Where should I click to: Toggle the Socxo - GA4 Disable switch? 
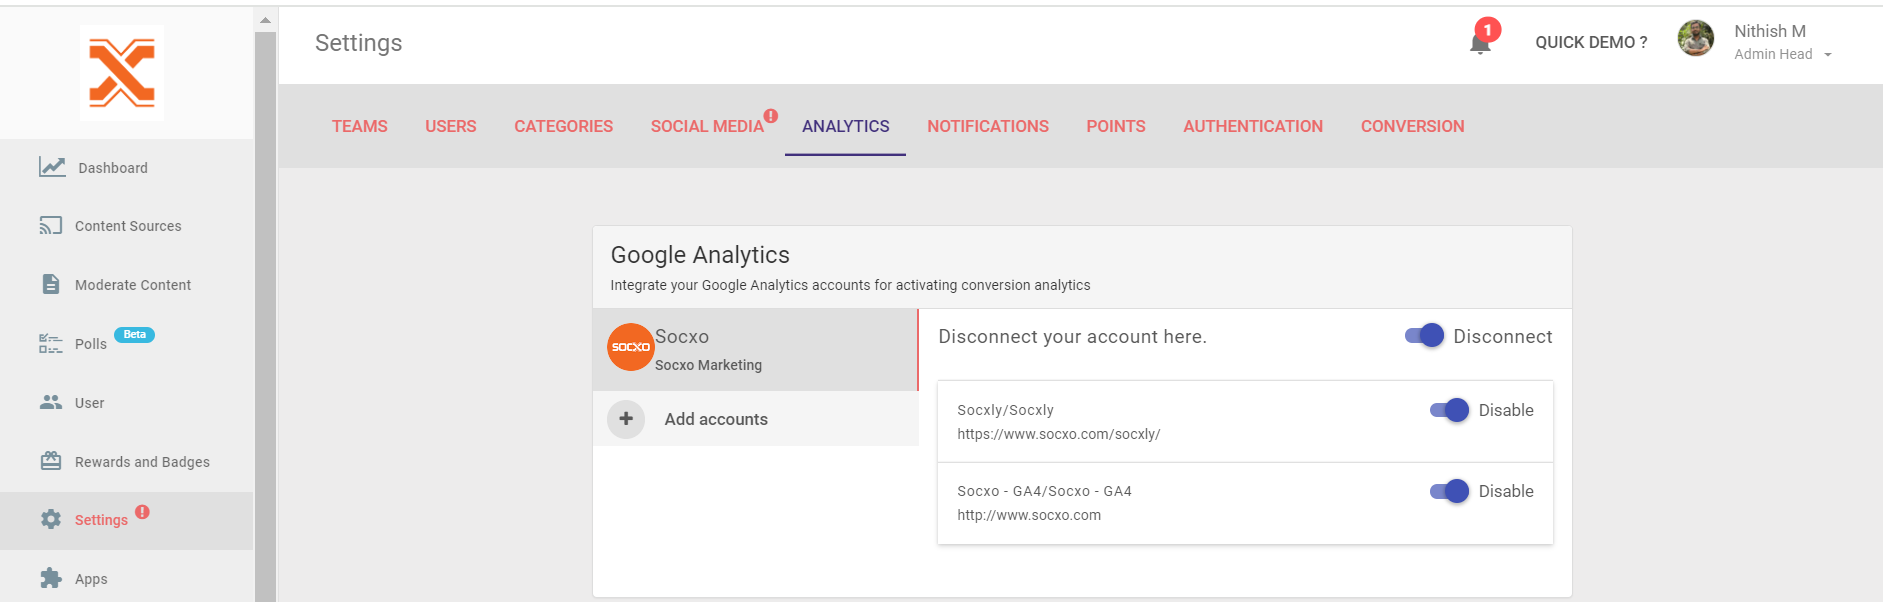point(1449,491)
